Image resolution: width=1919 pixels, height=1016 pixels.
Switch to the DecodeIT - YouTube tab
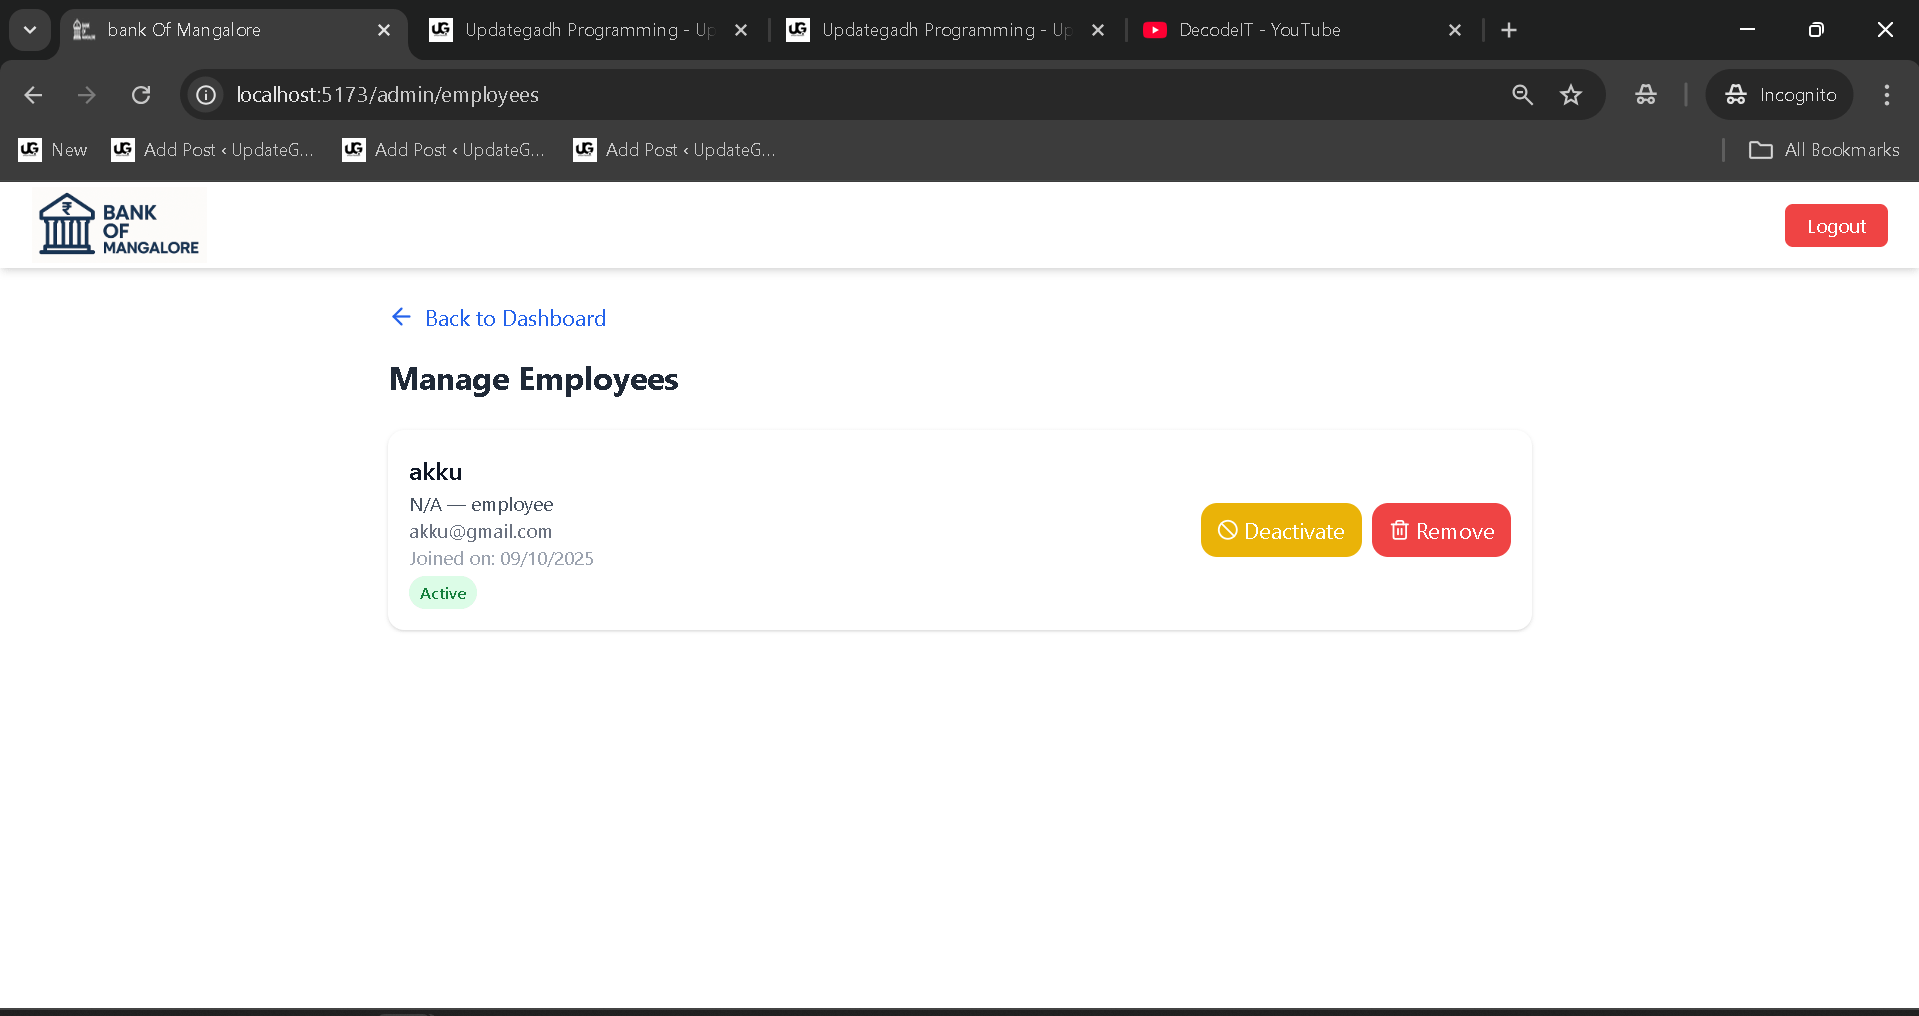[x=1259, y=30]
